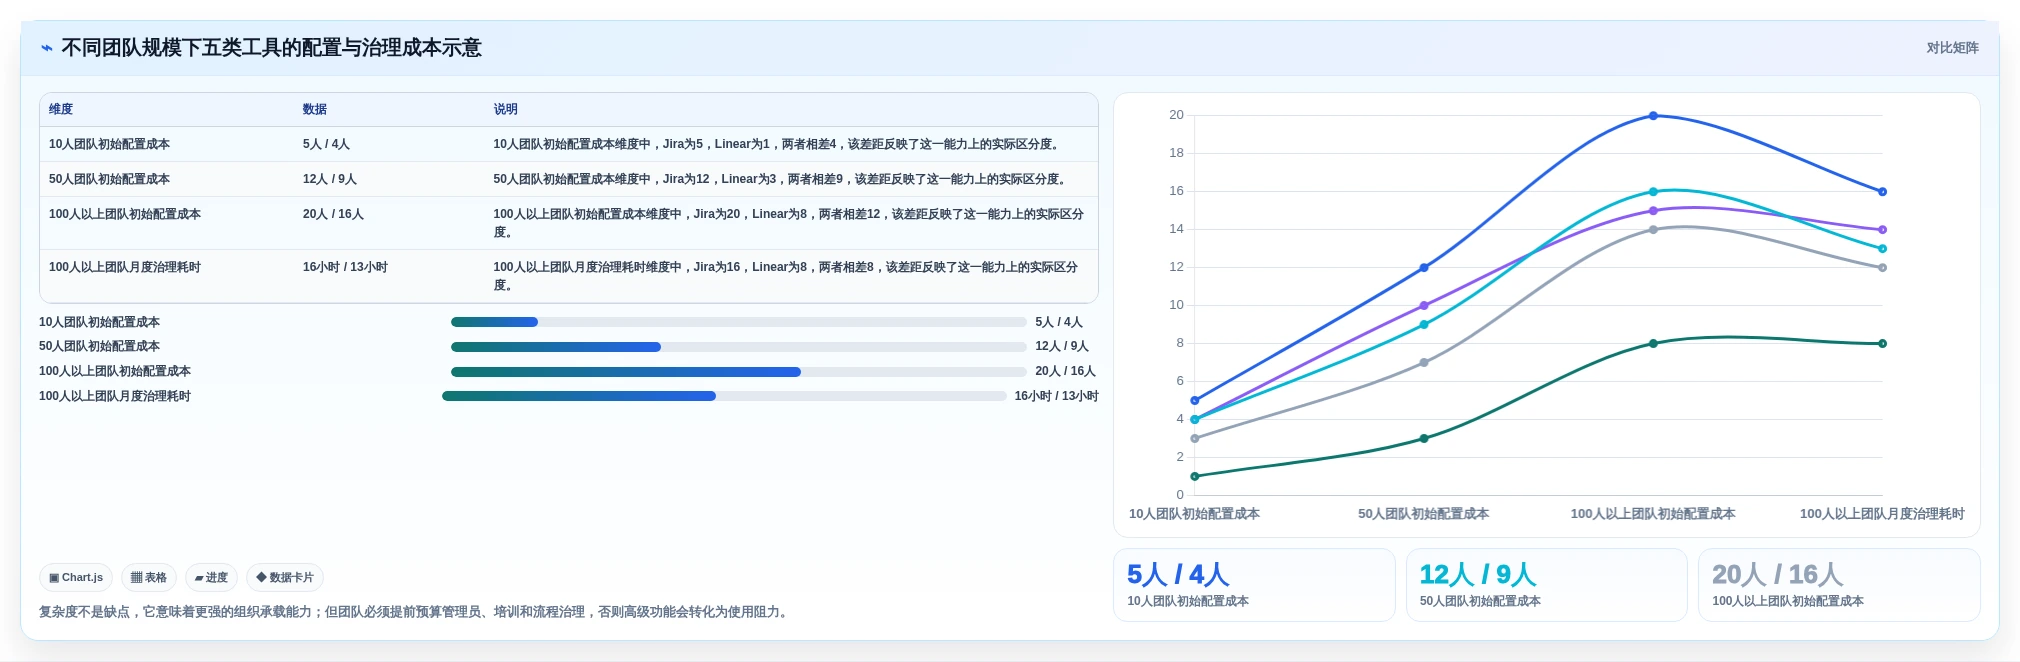Click the x-axis label 50人团队初始配置成本

click(x=1423, y=514)
